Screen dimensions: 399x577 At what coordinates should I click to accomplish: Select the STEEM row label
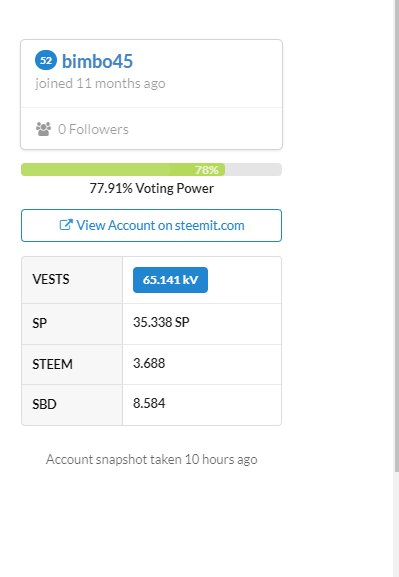click(x=52, y=364)
